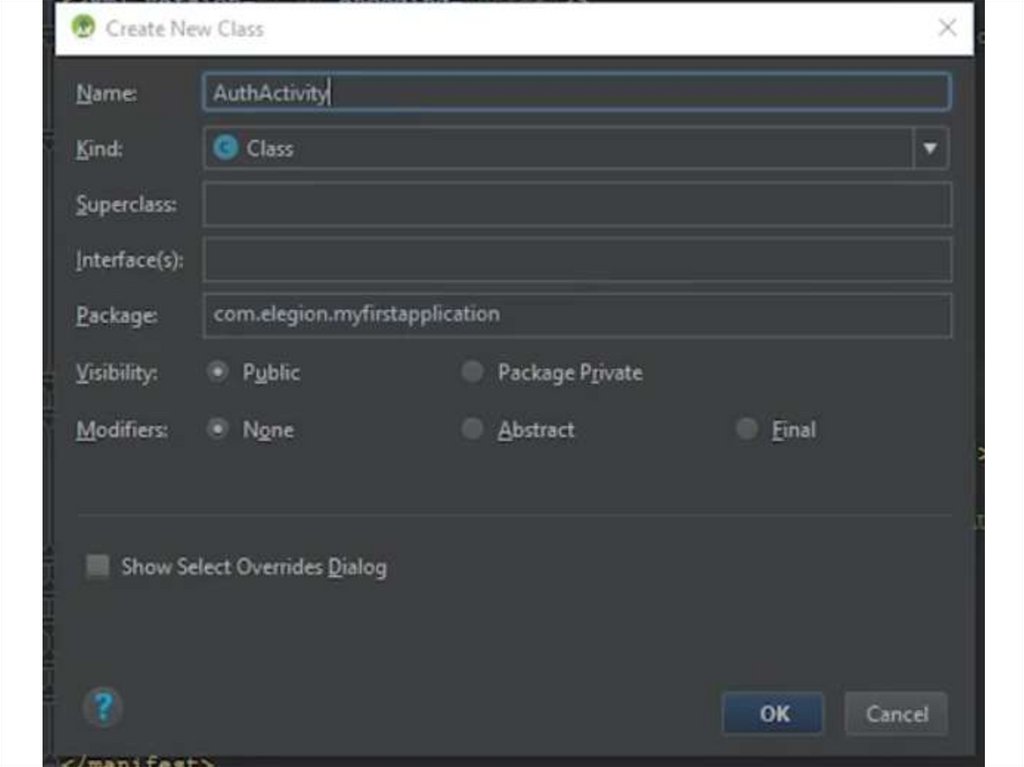This screenshot has width=1024, height=767.
Task: Click into the Superclass input field
Action: tap(577, 204)
